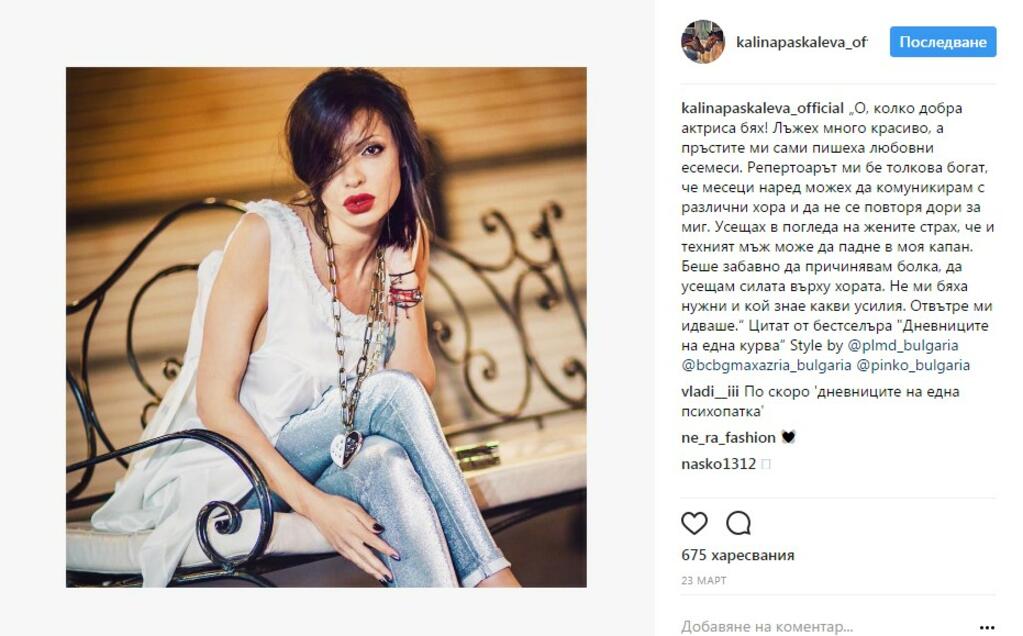The width and height of the screenshot is (1023, 636).
Task: Open kalinapaskaleva profile avatar picture
Action: tap(703, 42)
